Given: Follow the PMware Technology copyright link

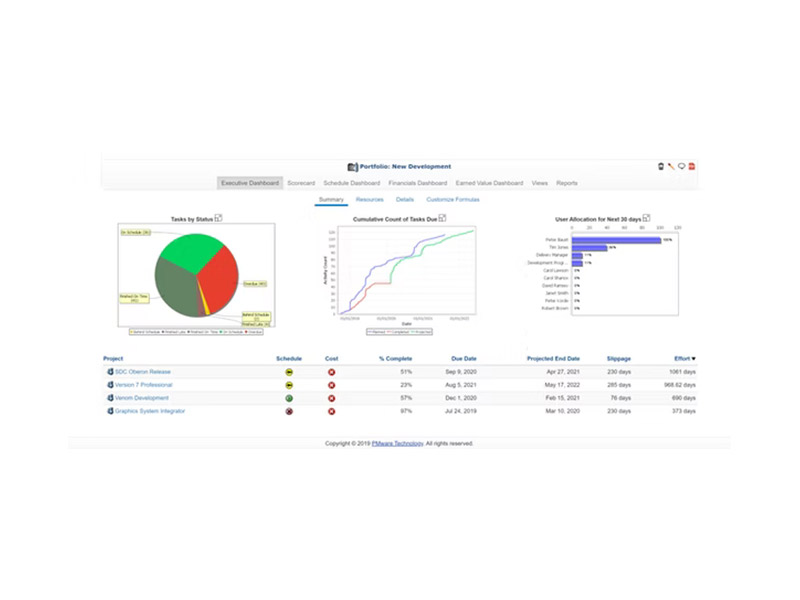Looking at the screenshot, I should point(397,441).
